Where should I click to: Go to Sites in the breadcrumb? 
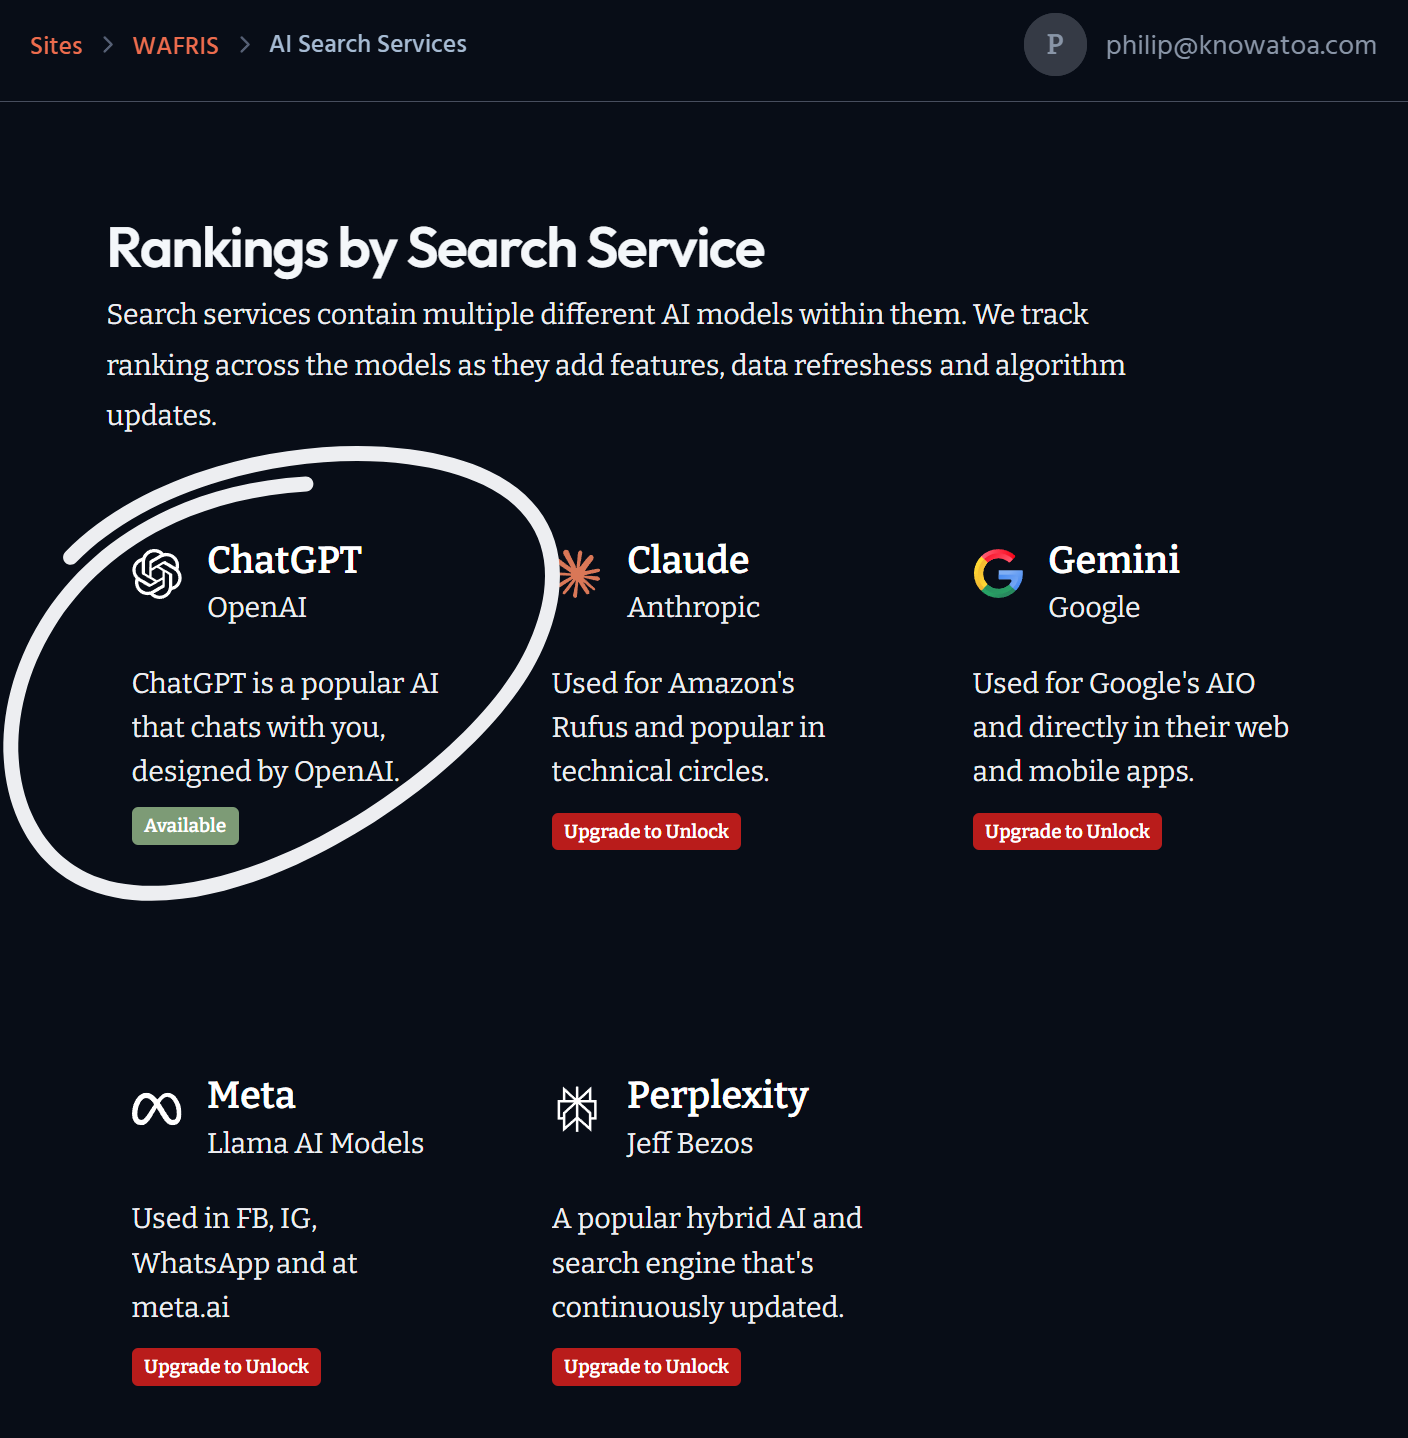56,46
